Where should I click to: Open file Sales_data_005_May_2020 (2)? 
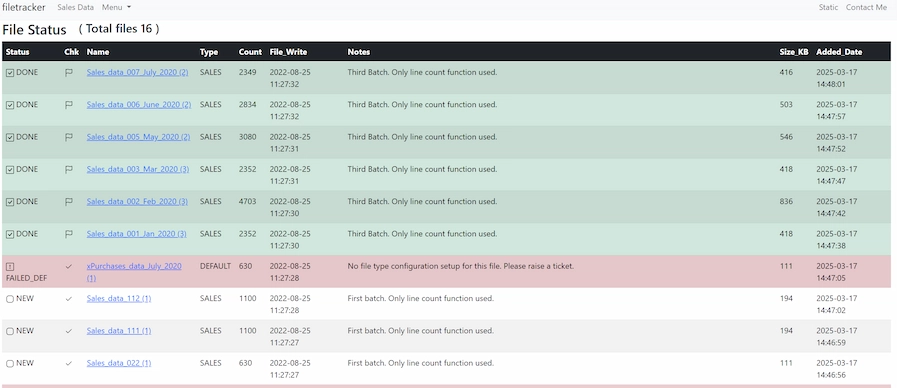point(138,137)
